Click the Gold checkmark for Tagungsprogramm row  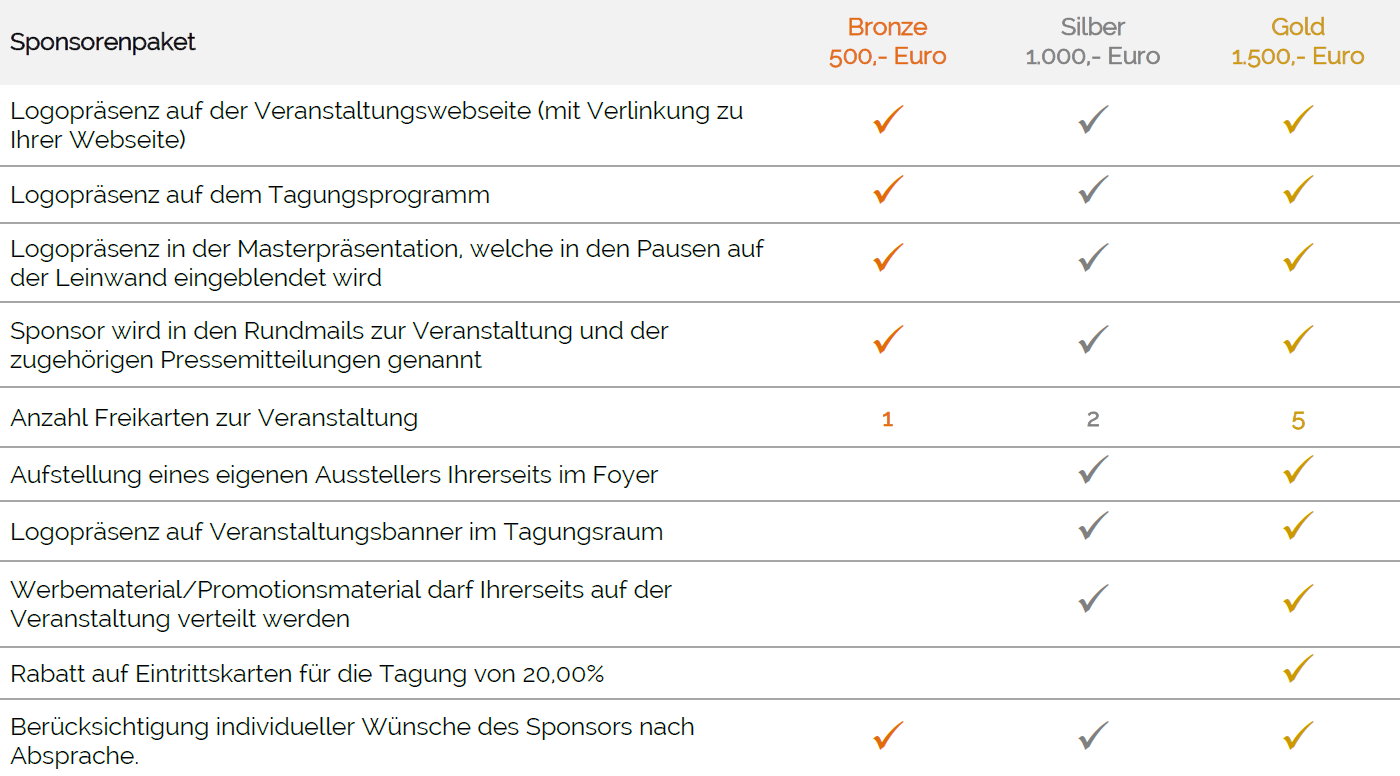coord(1298,190)
